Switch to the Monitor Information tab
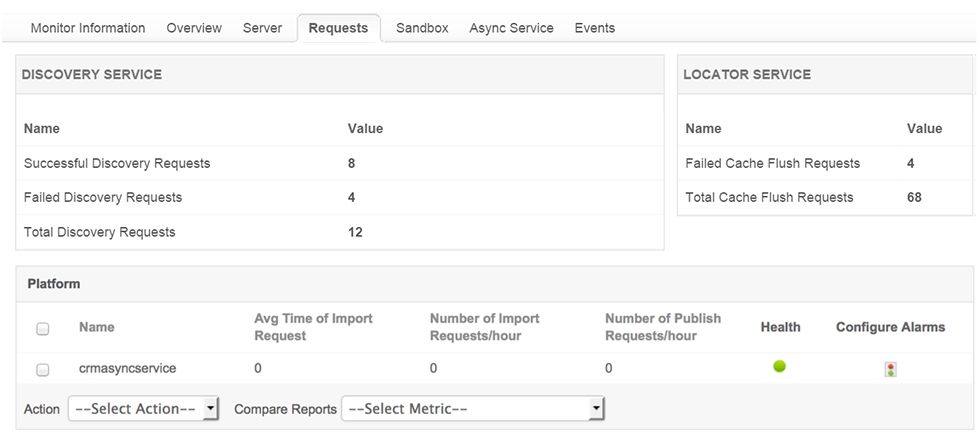The height and width of the screenshot is (444, 980). [x=88, y=28]
